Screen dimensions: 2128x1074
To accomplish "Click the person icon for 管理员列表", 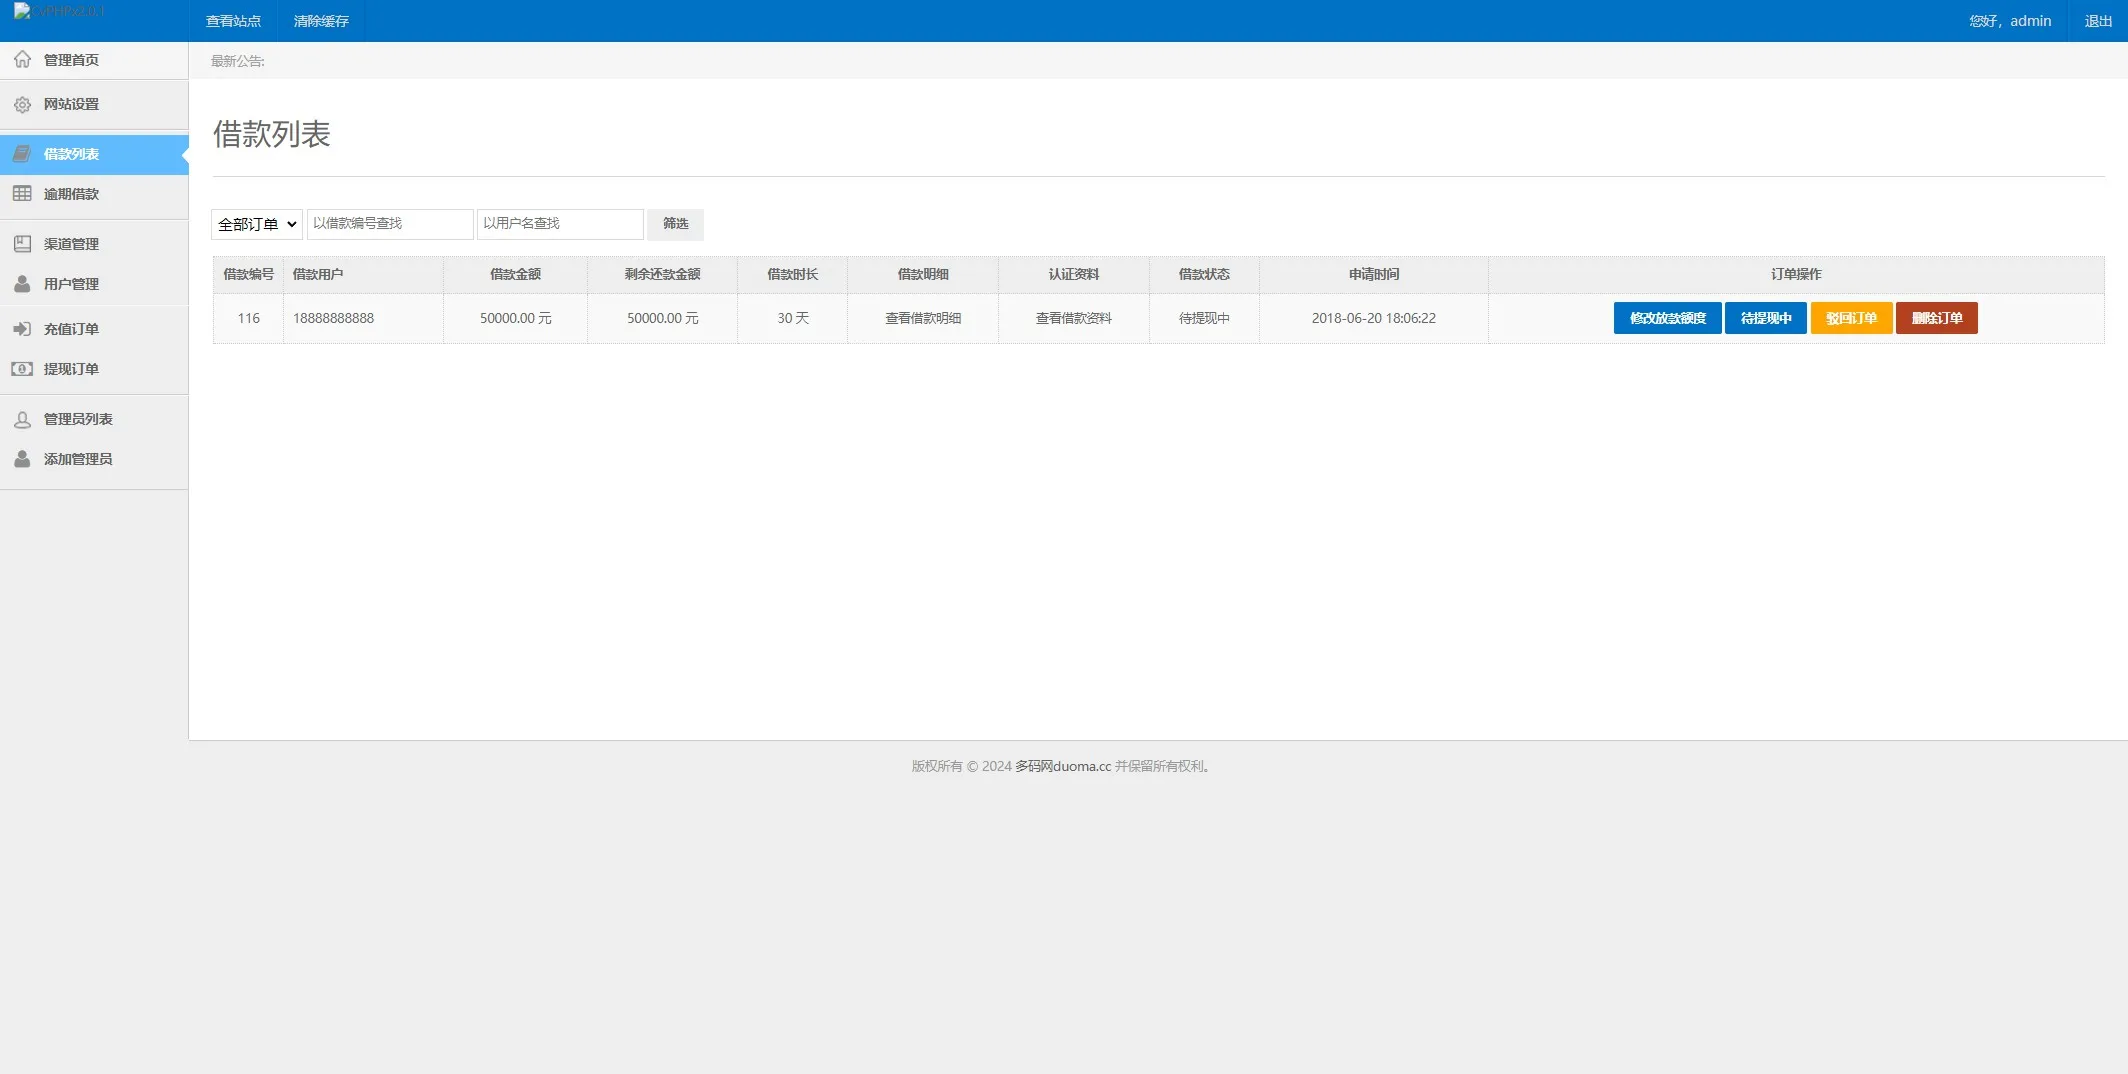I will [x=22, y=420].
